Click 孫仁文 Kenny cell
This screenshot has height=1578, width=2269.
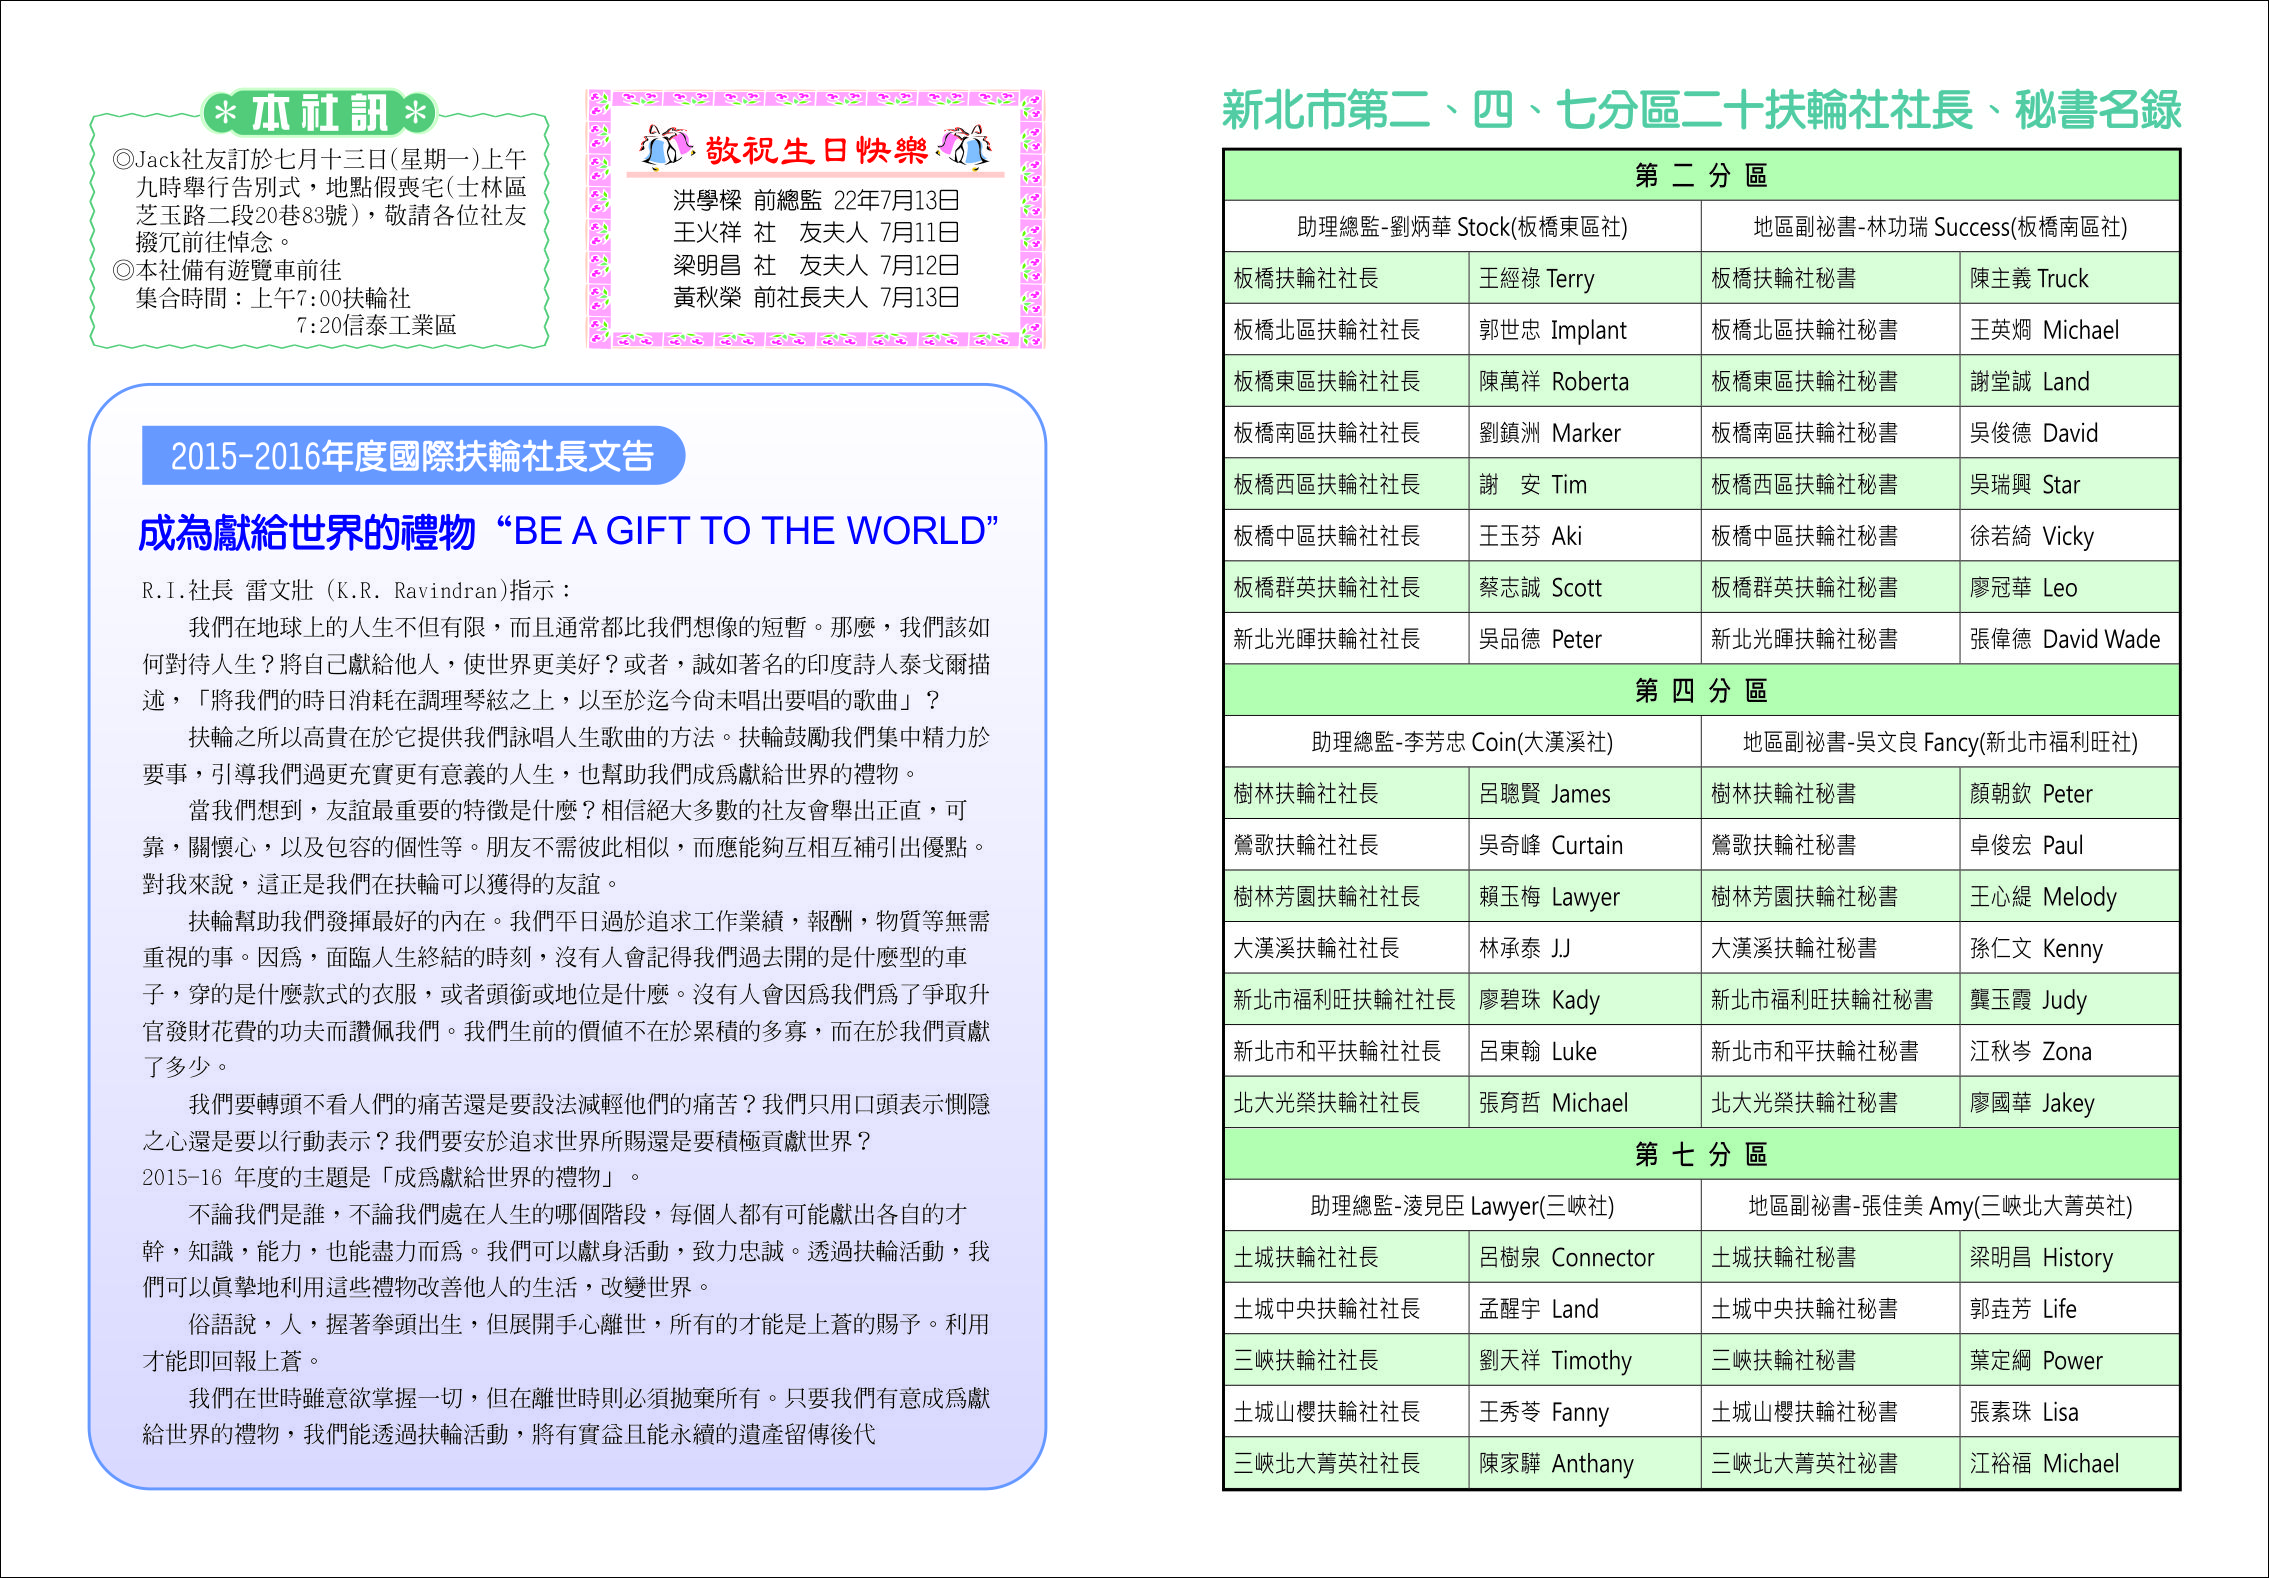[x=2069, y=948]
